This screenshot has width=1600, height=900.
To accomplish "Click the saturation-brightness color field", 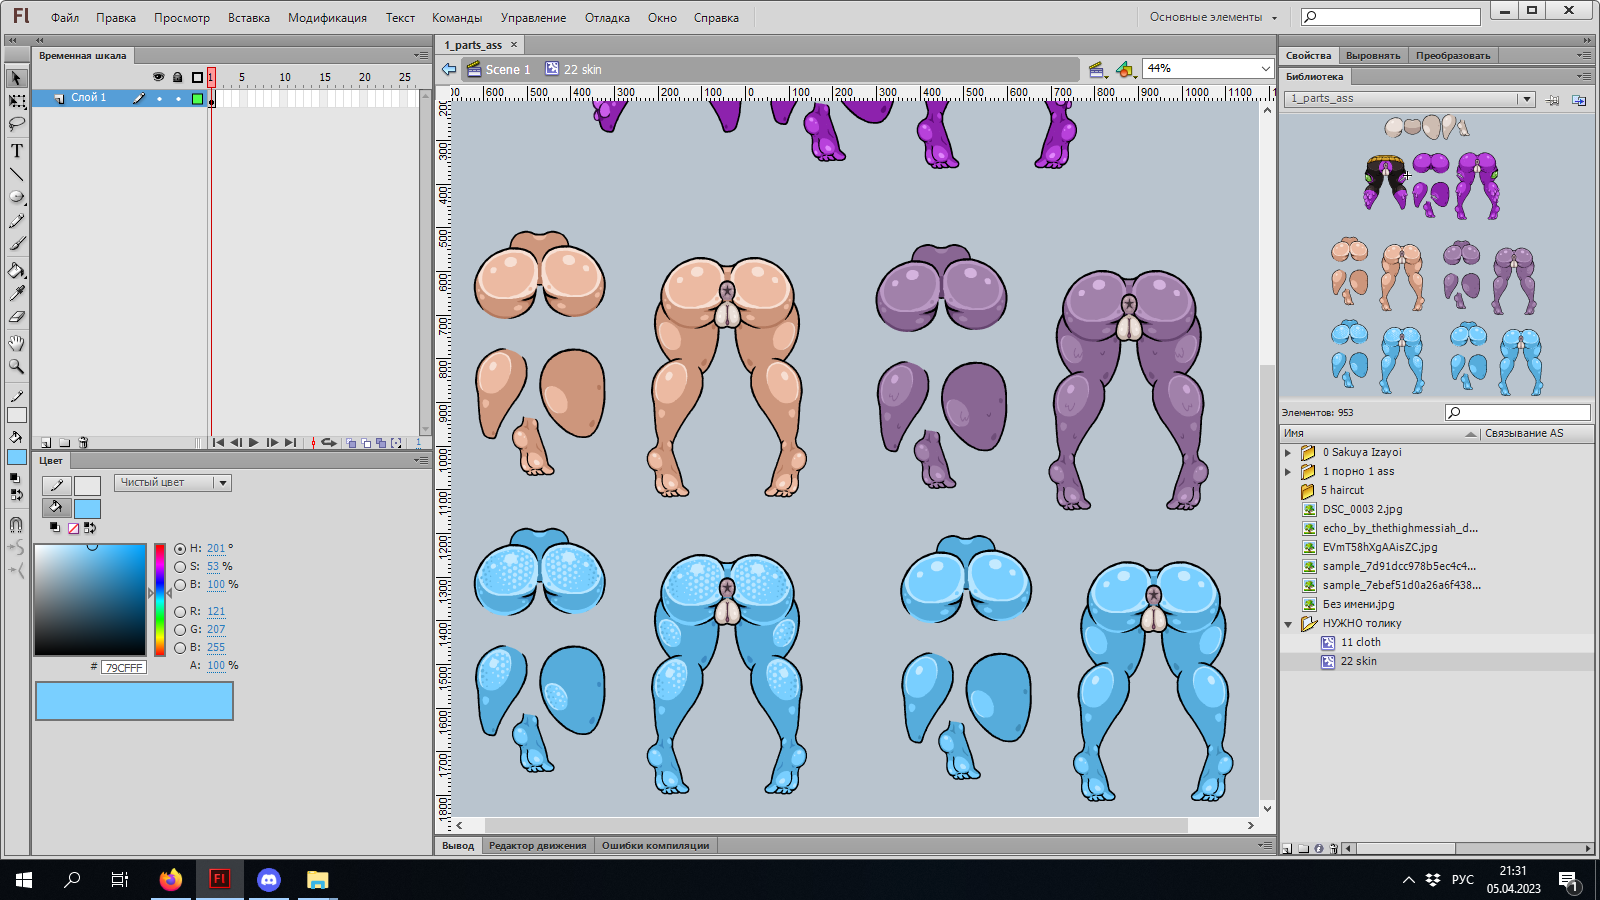I will coord(91,600).
